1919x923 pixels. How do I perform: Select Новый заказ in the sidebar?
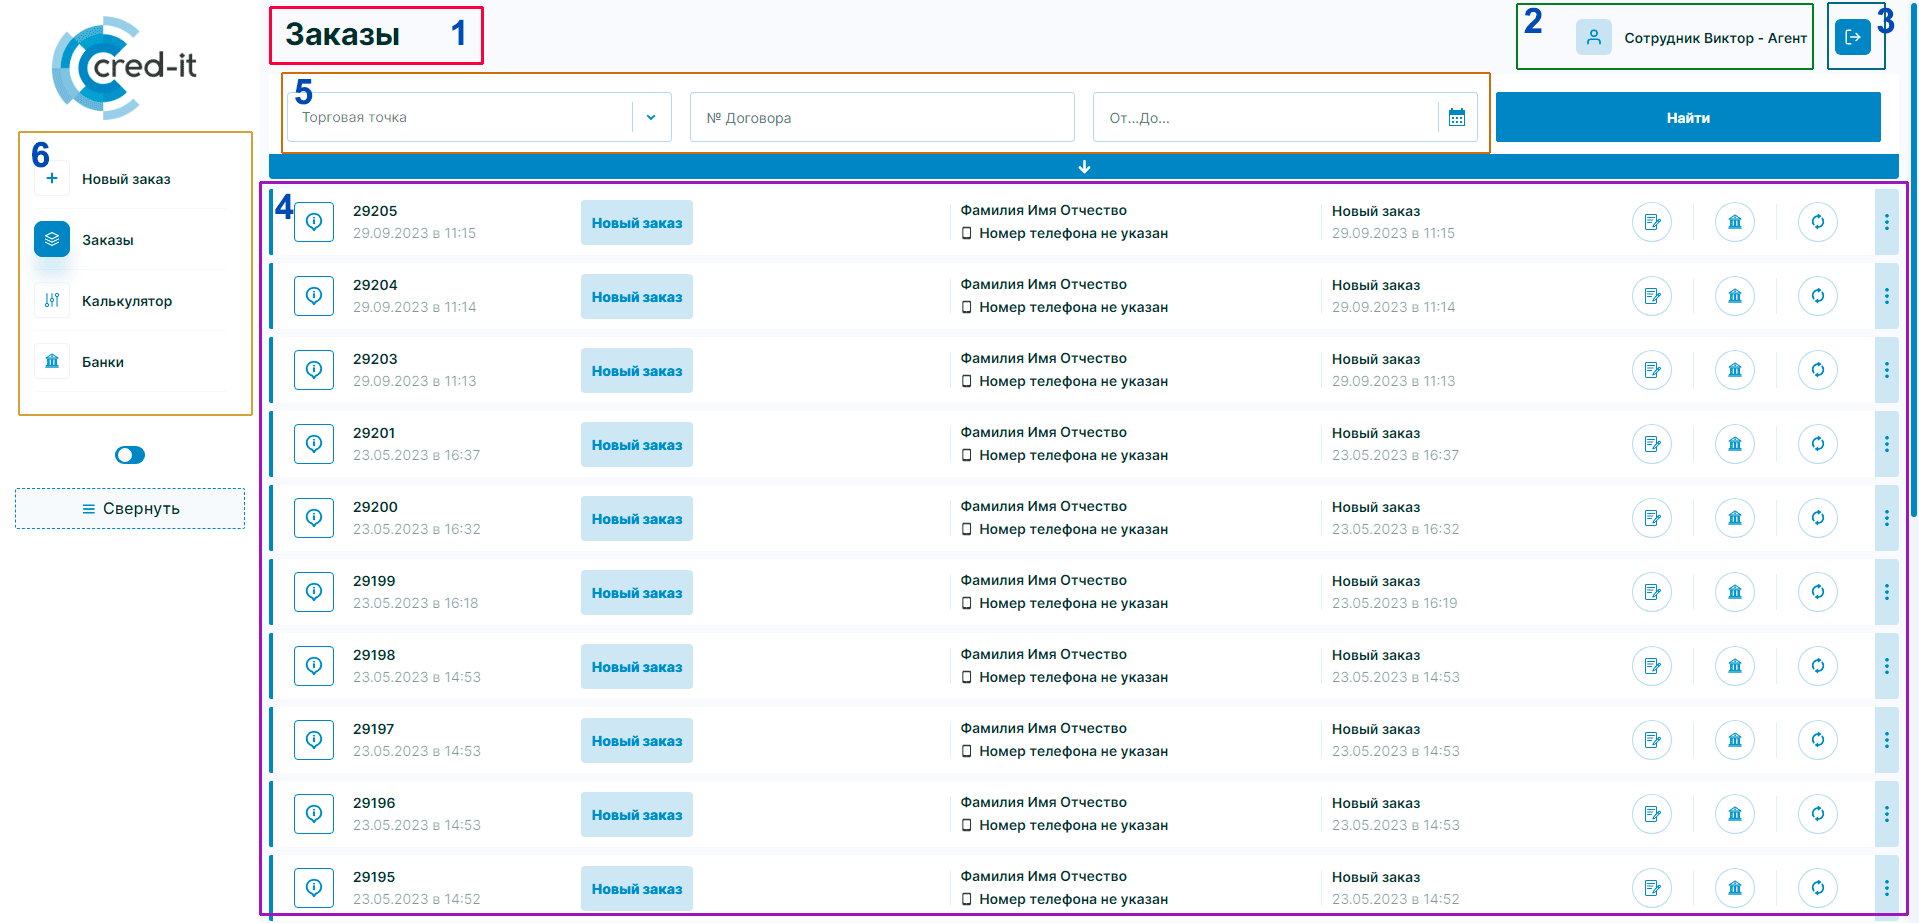[51, 178]
